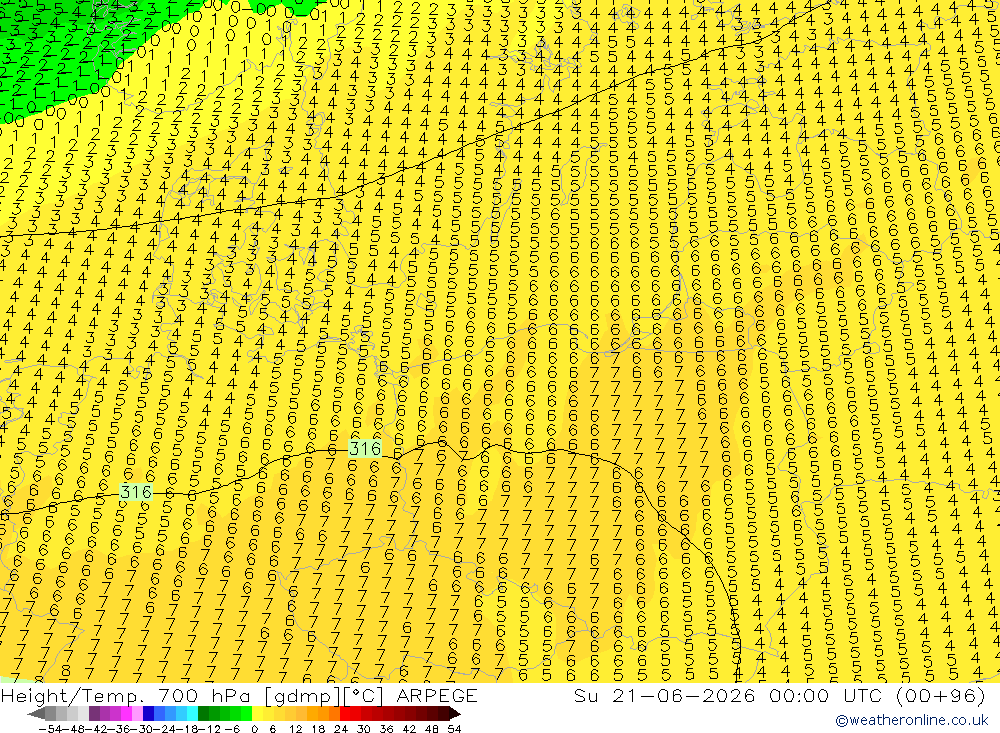Open the weatheronline.co.uk copyright link
Image resolution: width=1000 pixels, height=733 pixels.
912,720
